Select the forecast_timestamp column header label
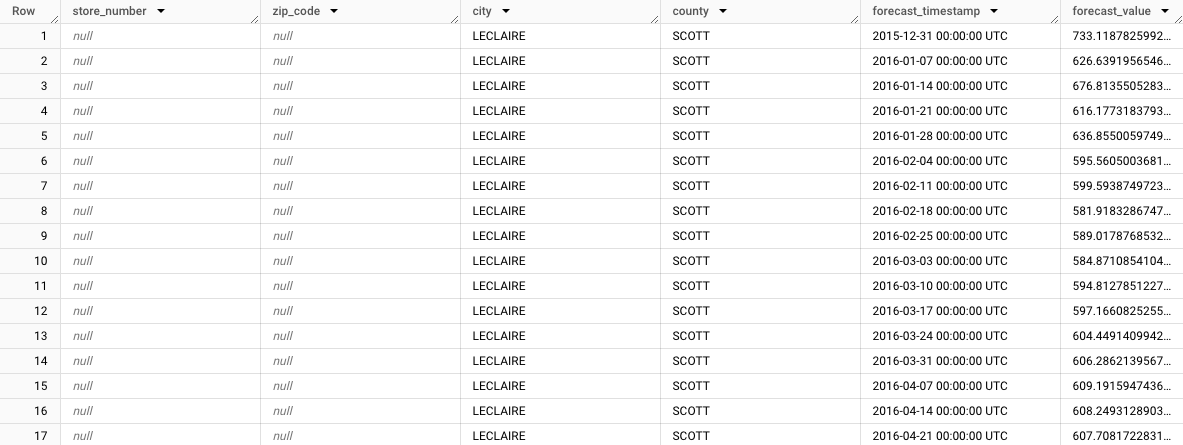Image resolution: width=1183 pixels, height=445 pixels. click(x=925, y=11)
